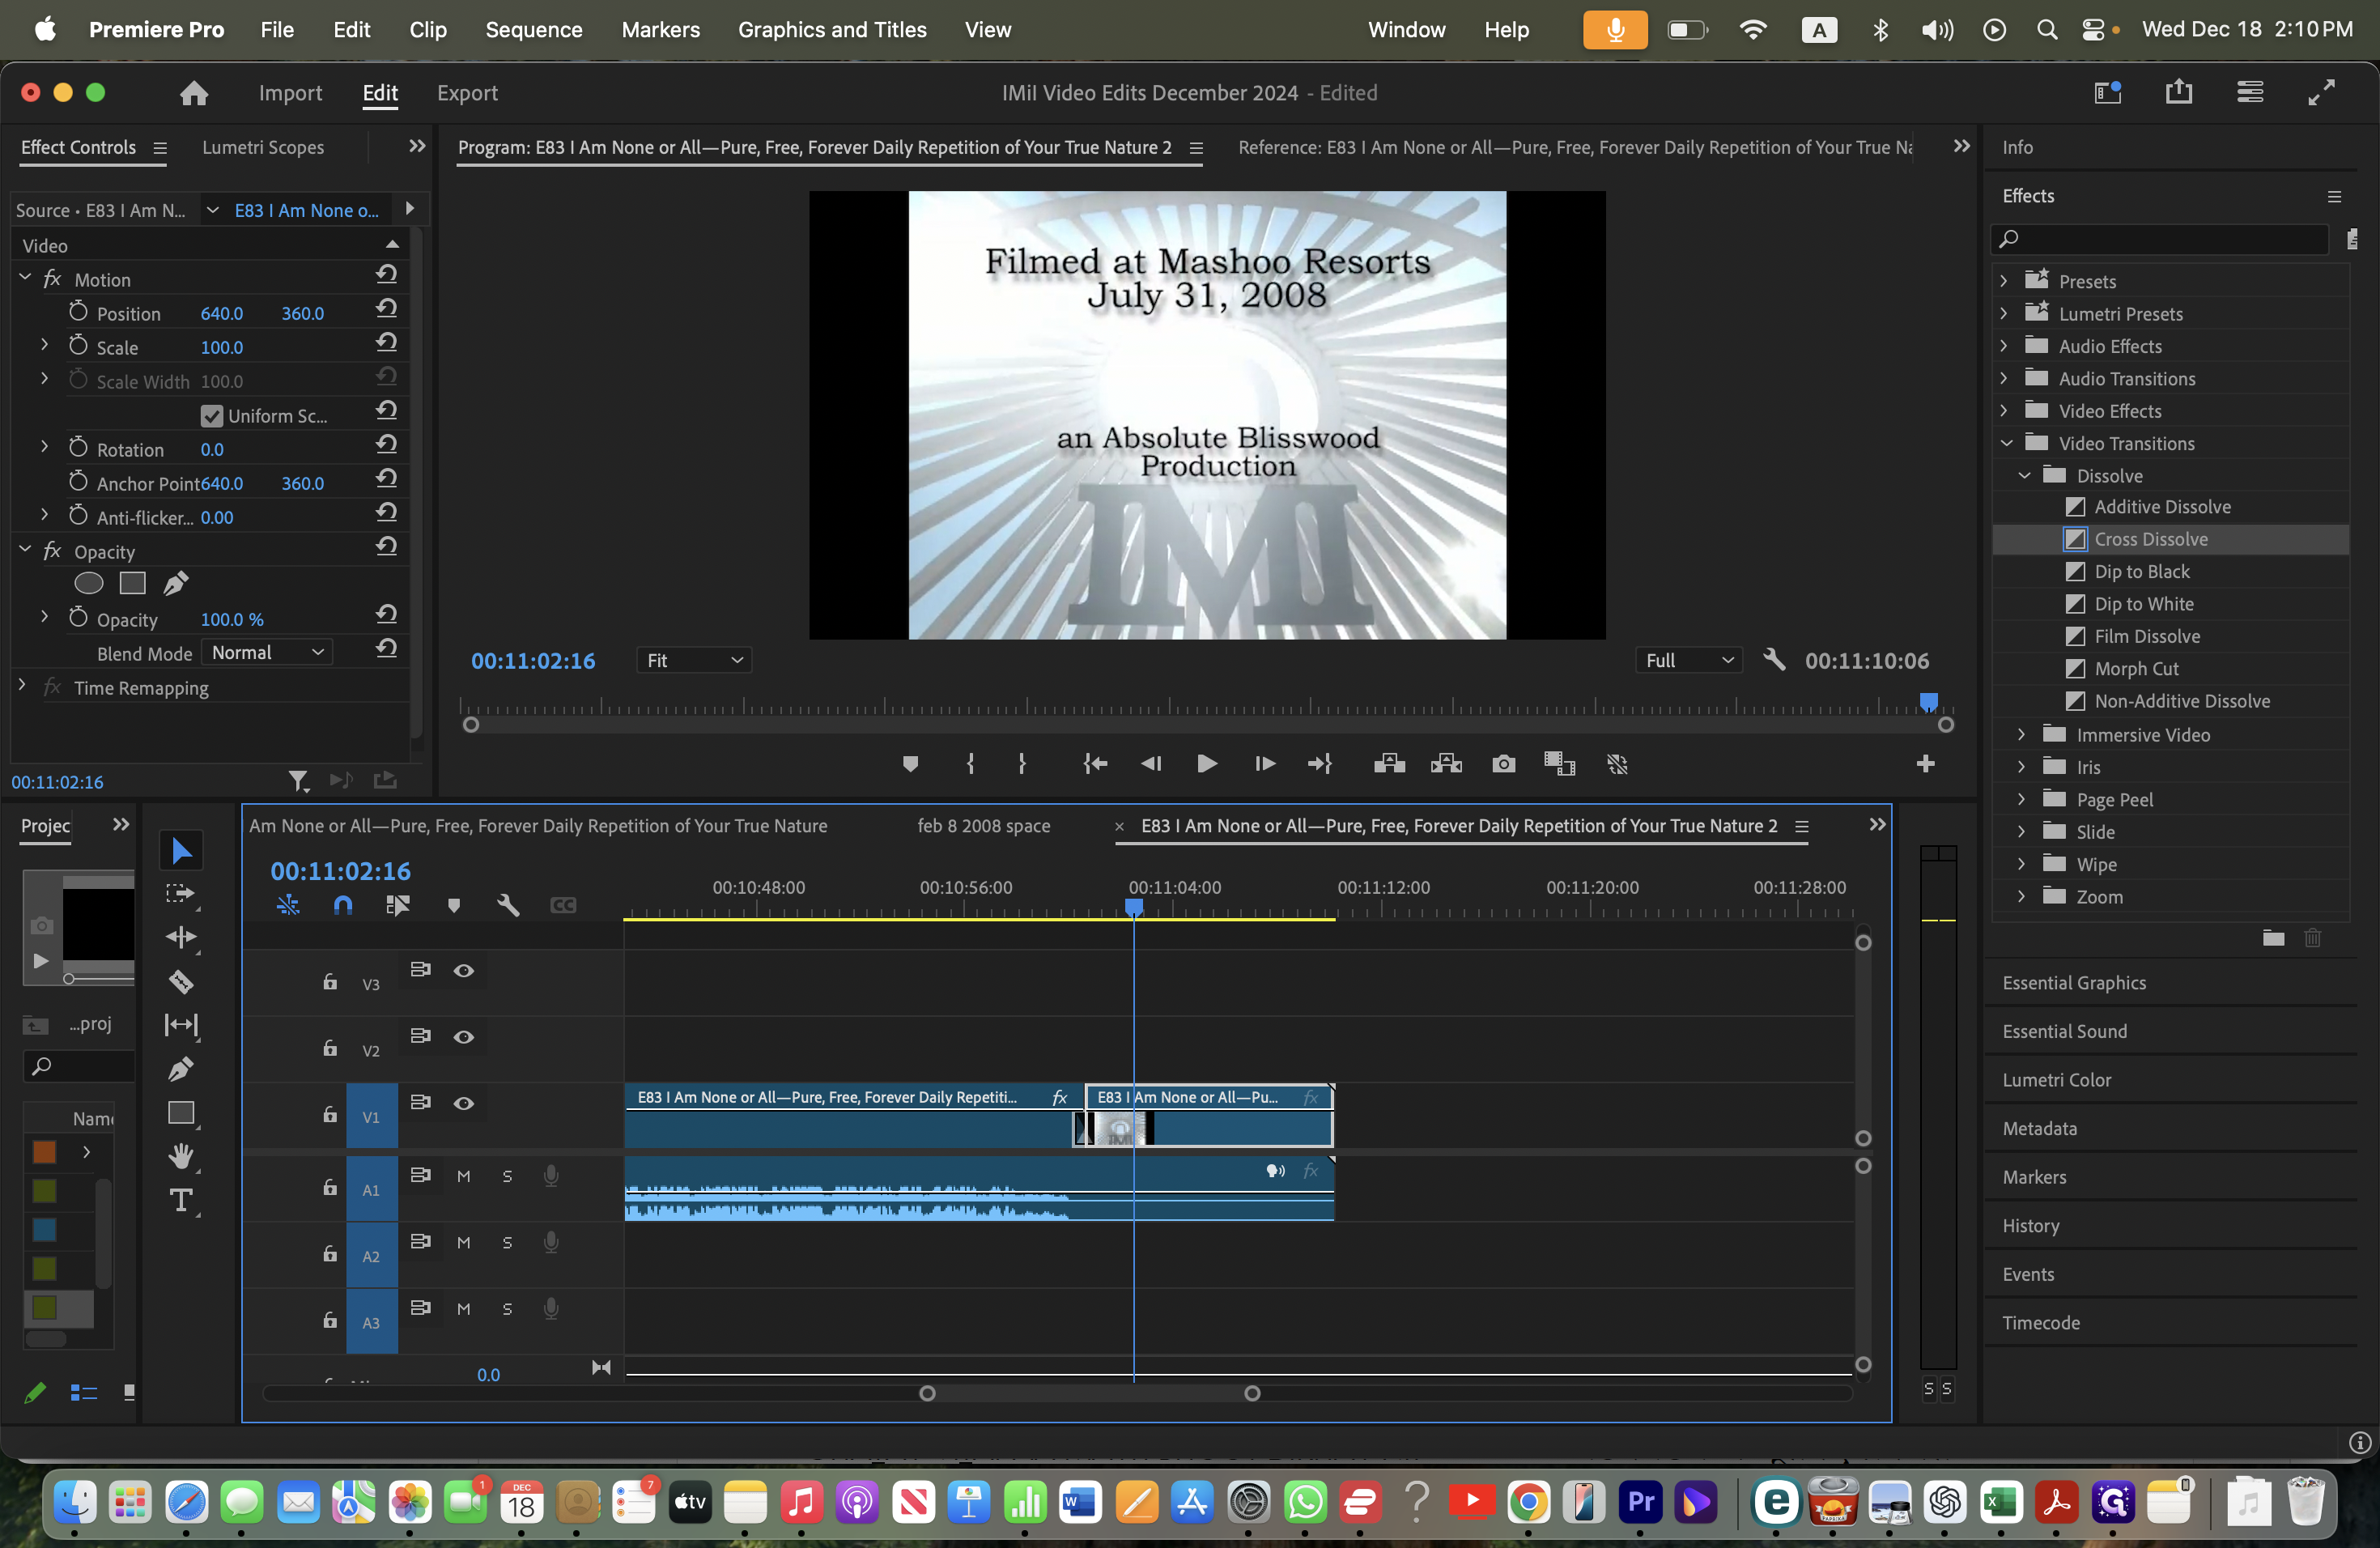
Task: Click the Add Marker button in Program monitor
Action: (x=910, y=764)
